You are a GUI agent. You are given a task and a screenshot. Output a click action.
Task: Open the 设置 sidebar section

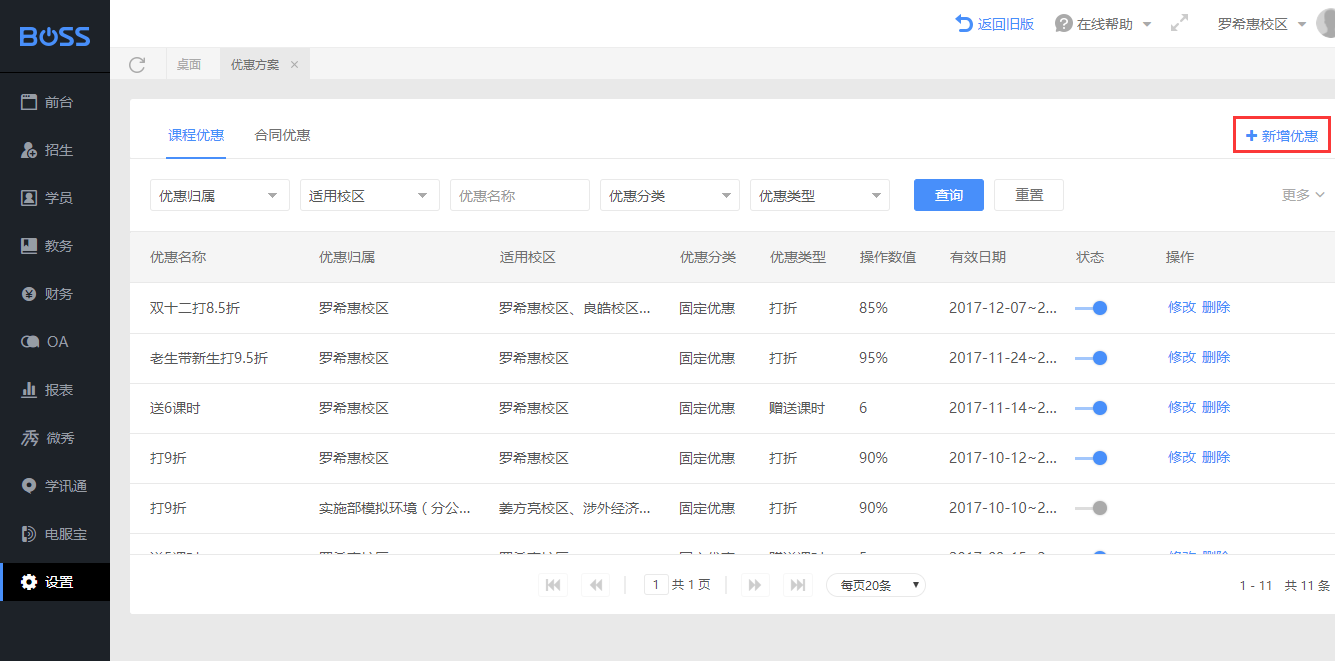pyautogui.click(x=55, y=582)
